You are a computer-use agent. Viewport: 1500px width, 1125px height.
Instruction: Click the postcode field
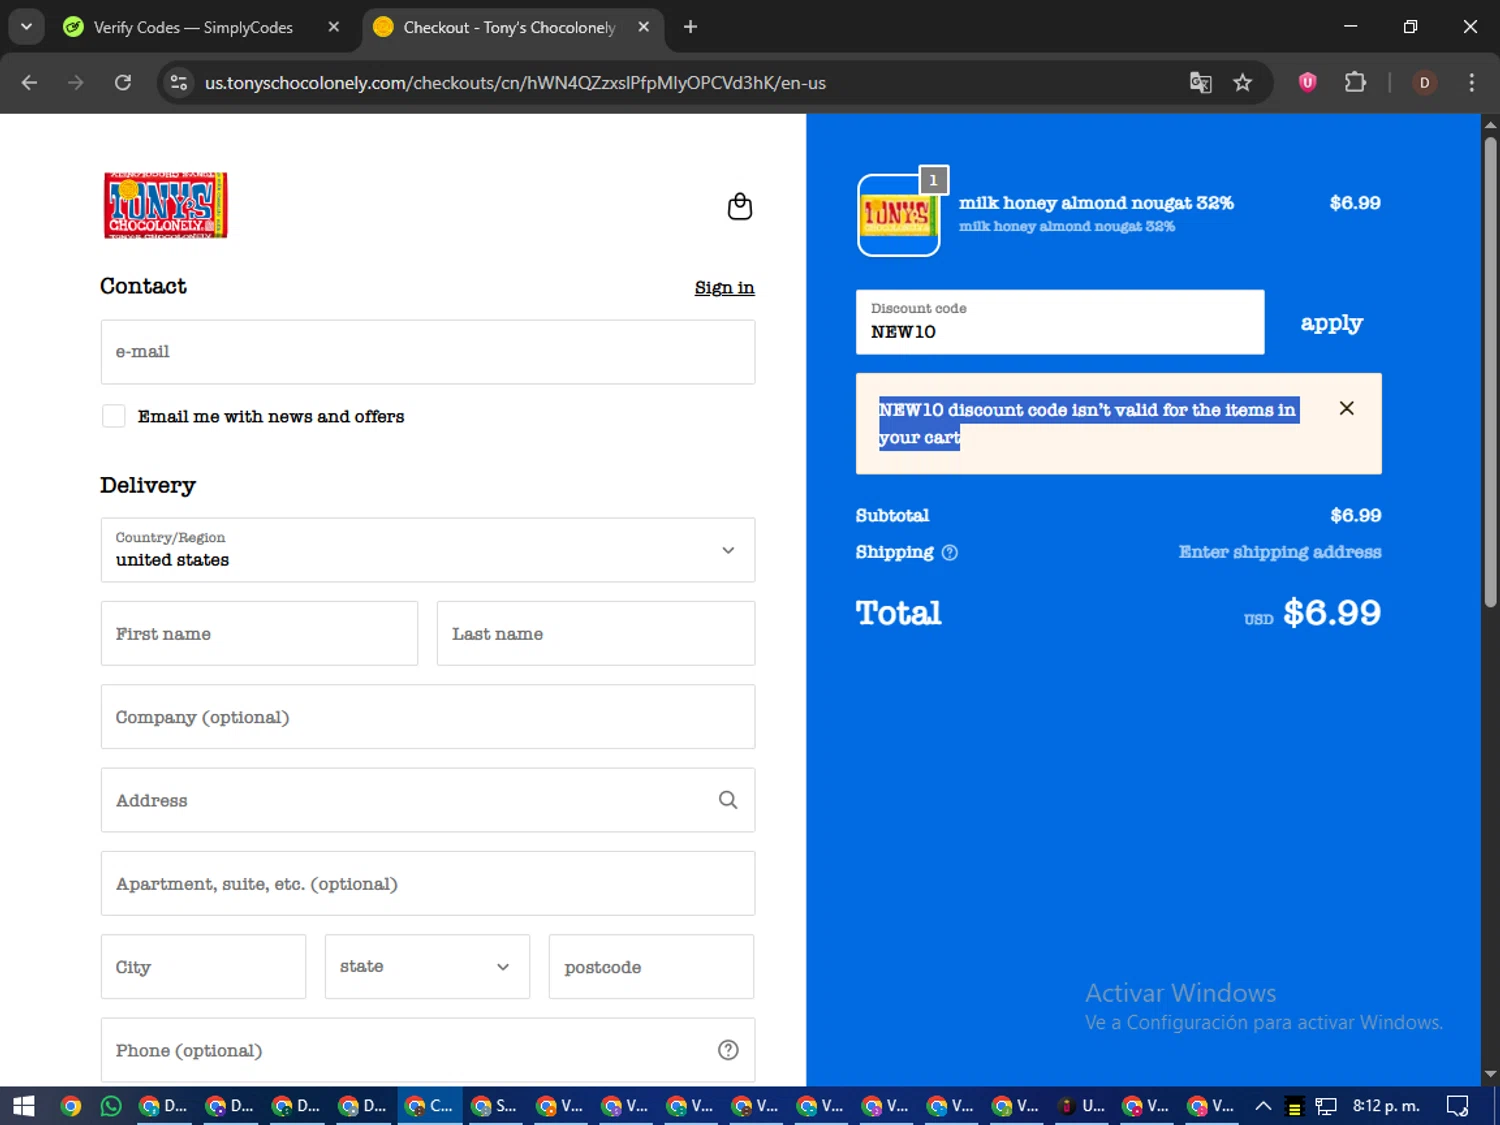[651, 966]
